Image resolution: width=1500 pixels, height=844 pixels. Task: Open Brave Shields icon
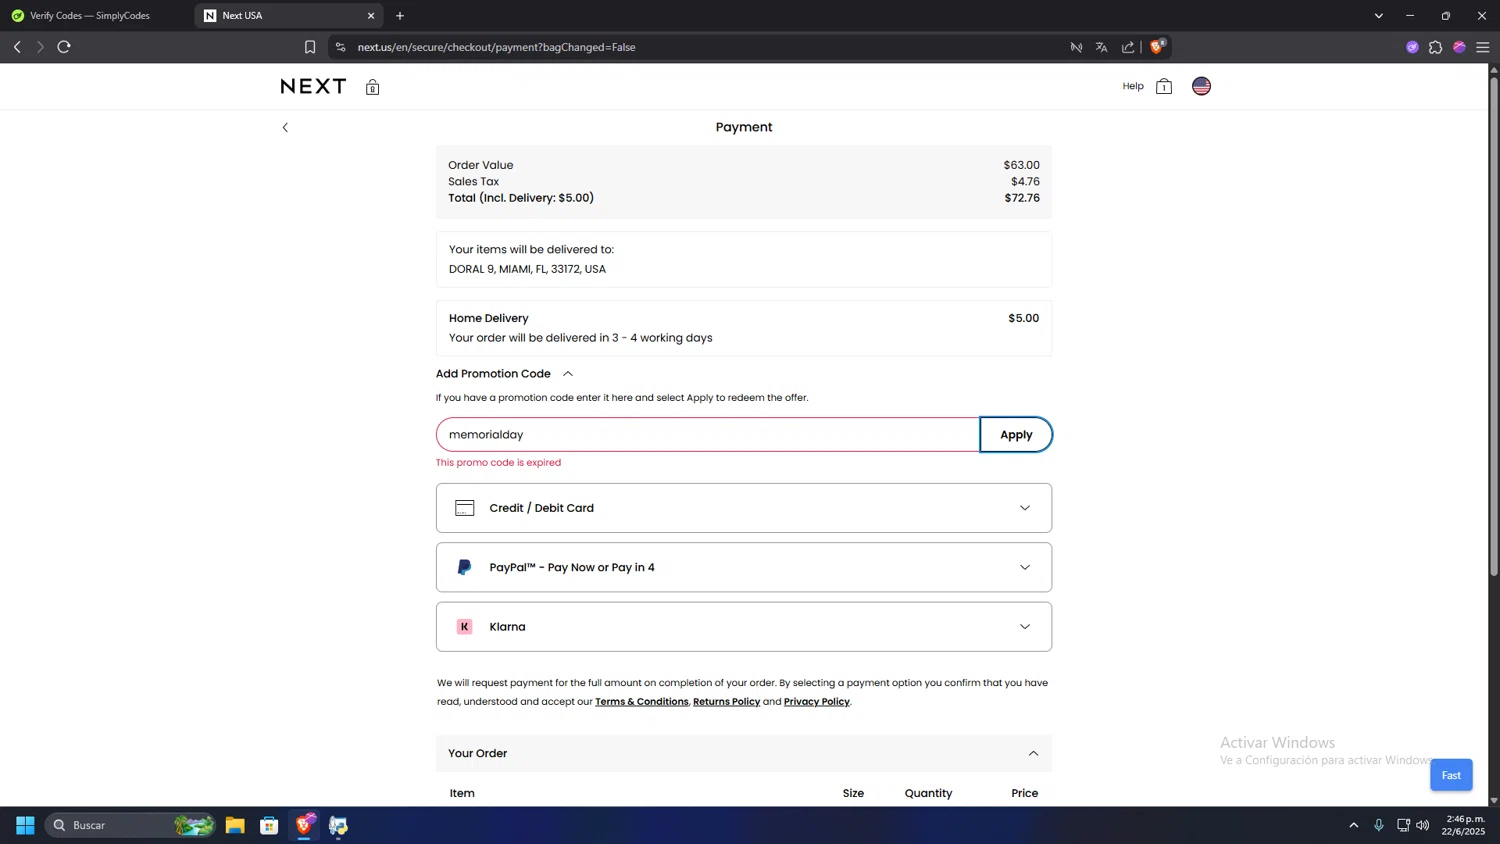(1157, 46)
